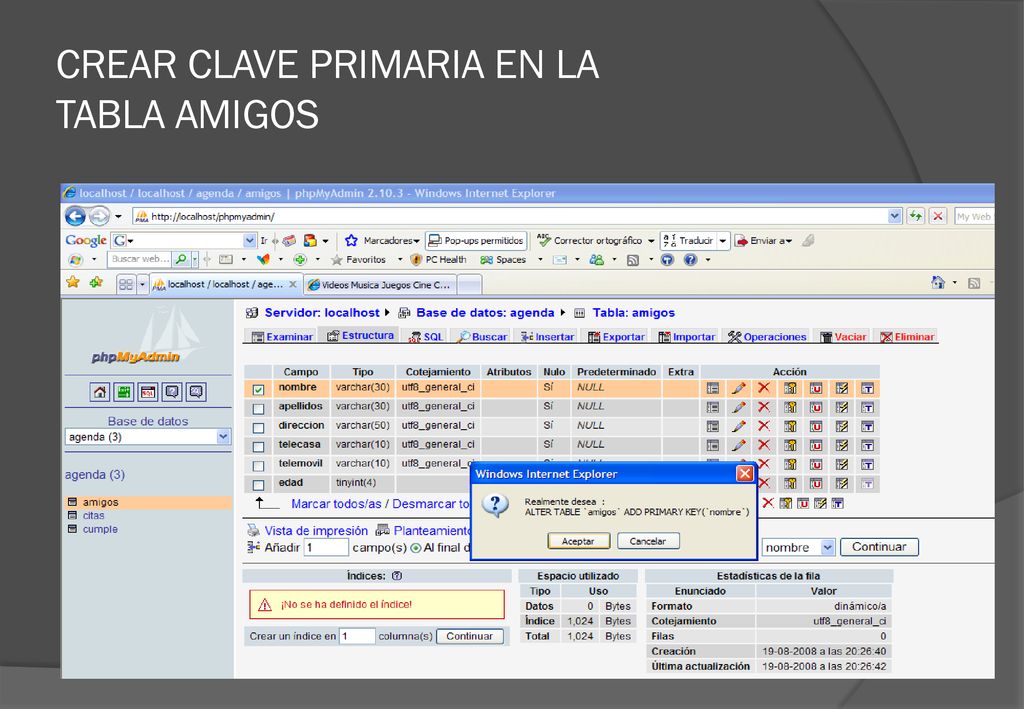Check the apellidos field checkbox

tap(259, 409)
